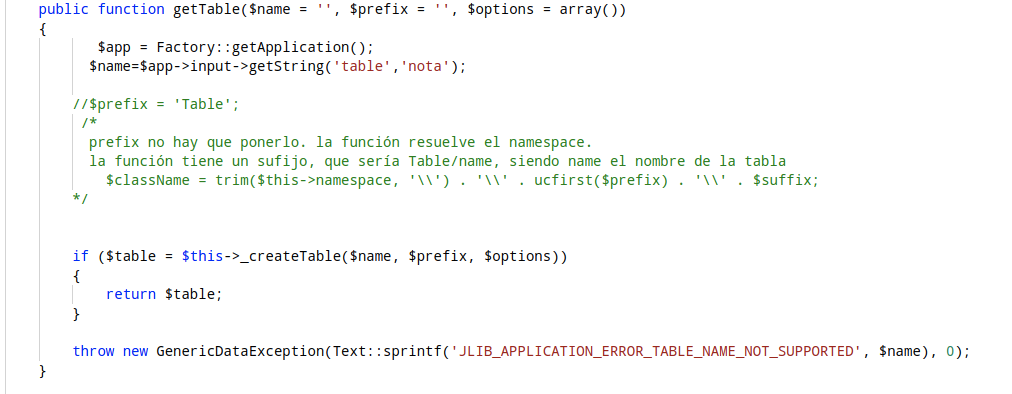Click the if keyword
The height and width of the screenshot is (394, 1012).
(81, 256)
